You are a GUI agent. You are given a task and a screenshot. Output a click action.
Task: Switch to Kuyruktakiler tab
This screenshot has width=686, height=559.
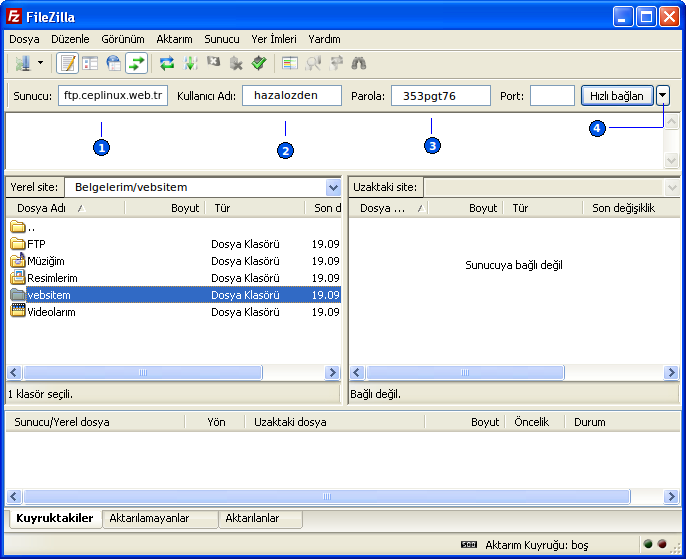coord(55,519)
